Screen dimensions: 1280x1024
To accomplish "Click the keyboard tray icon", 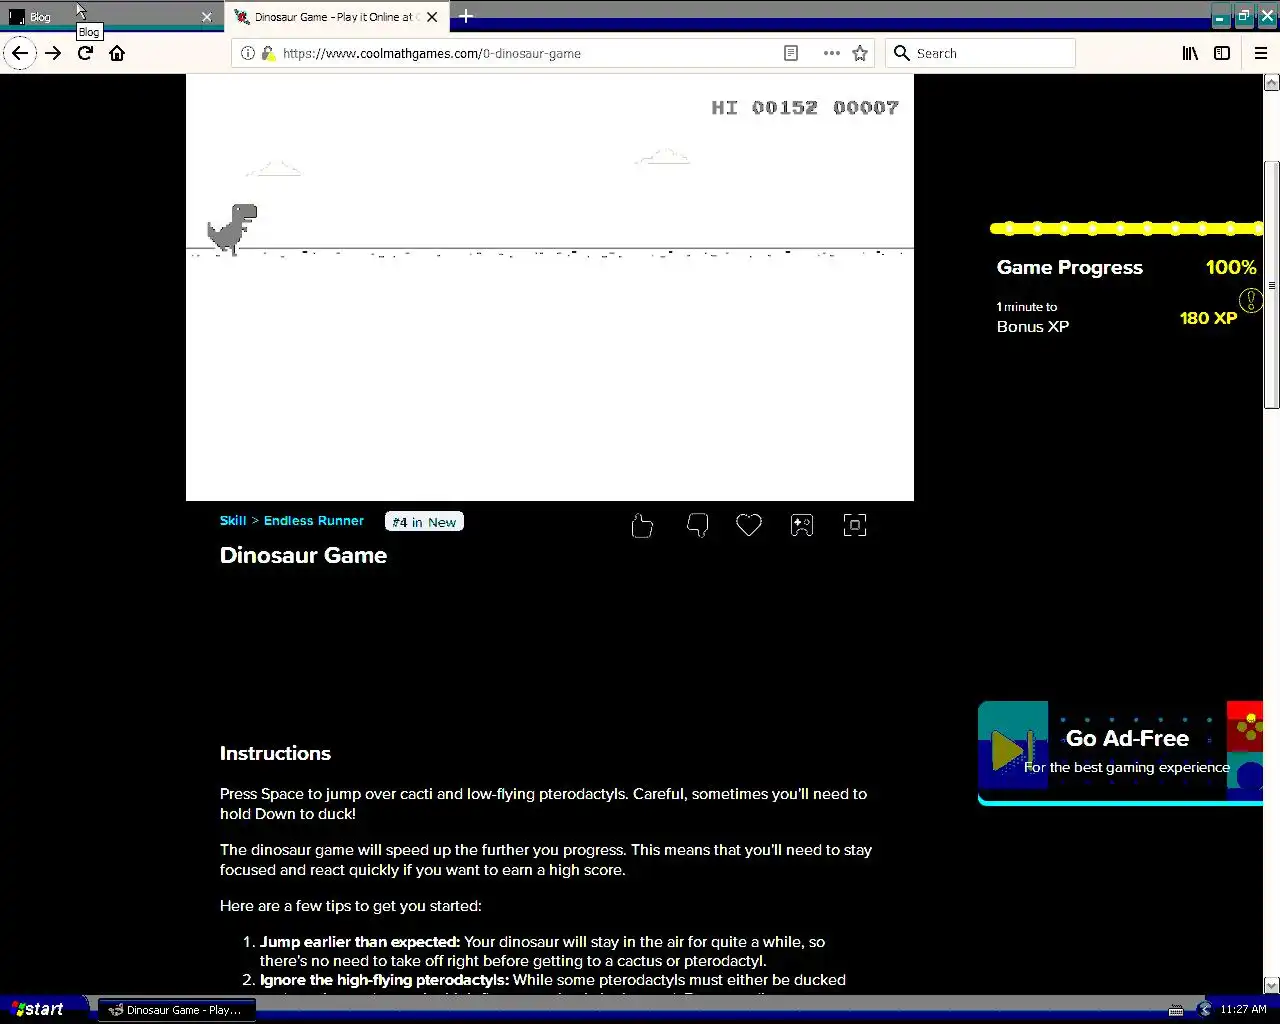I will click(1176, 1010).
